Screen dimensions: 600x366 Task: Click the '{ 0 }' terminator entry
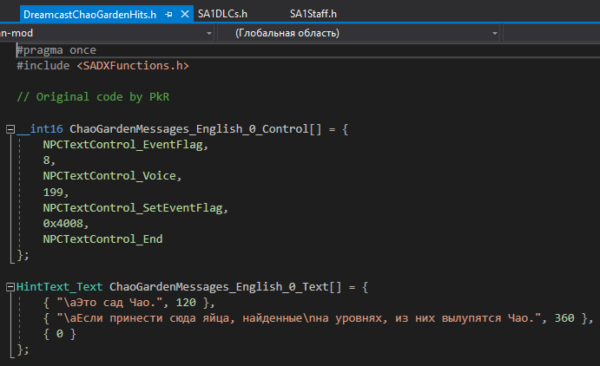pos(60,334)
